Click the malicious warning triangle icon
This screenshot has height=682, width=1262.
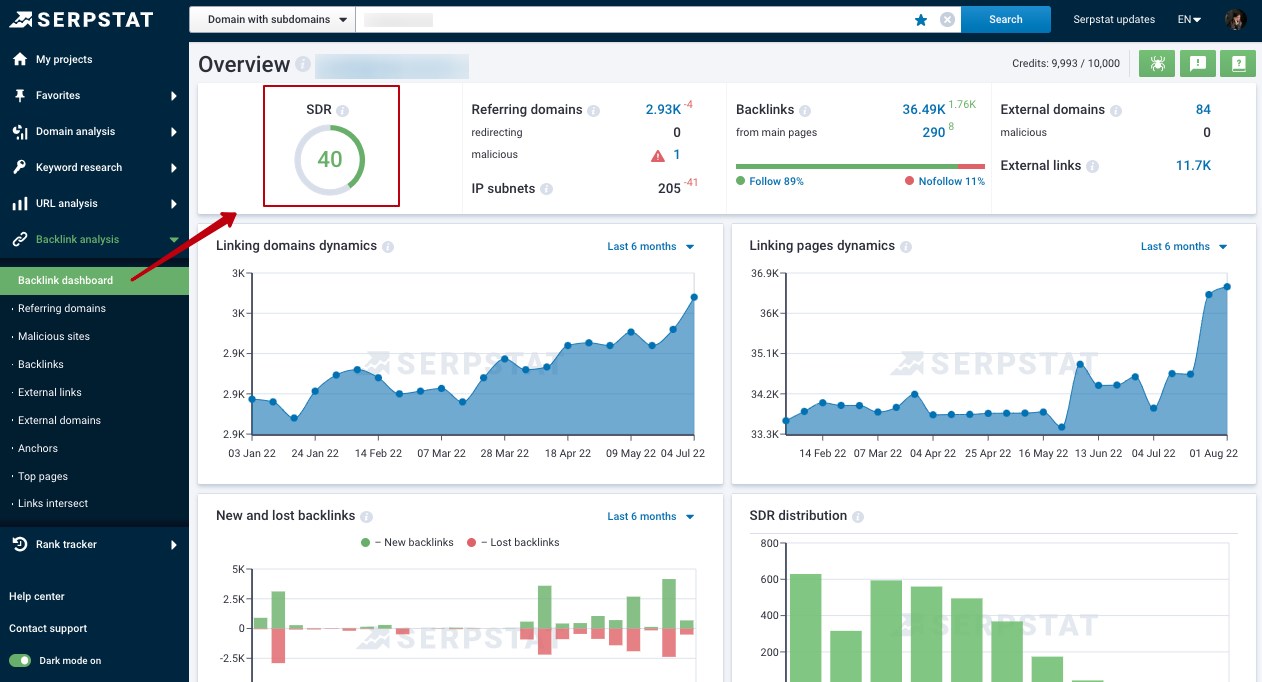[658, 155]
